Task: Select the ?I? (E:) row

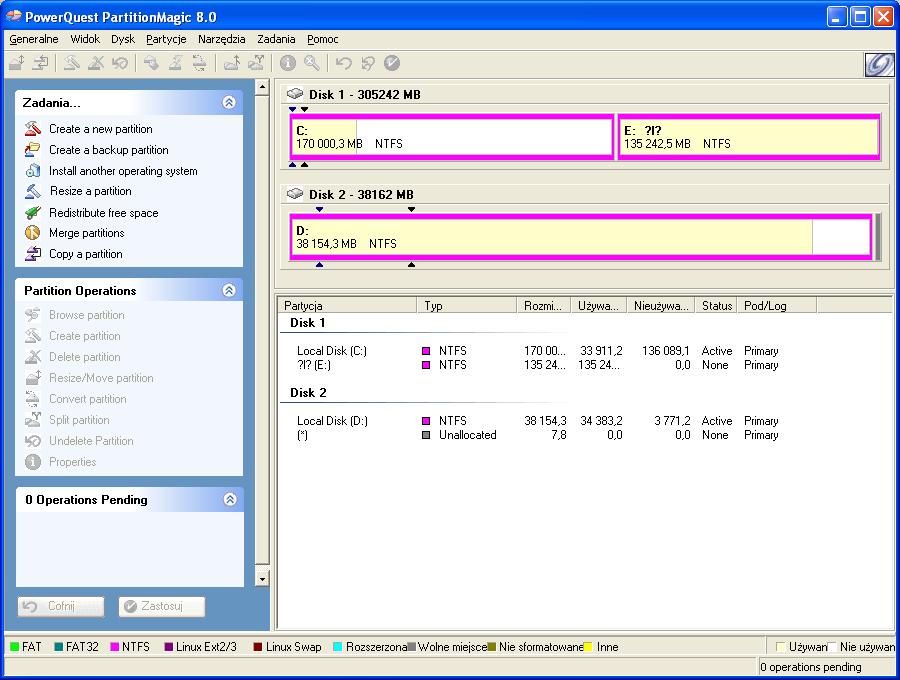Action: tap(537, 365)
